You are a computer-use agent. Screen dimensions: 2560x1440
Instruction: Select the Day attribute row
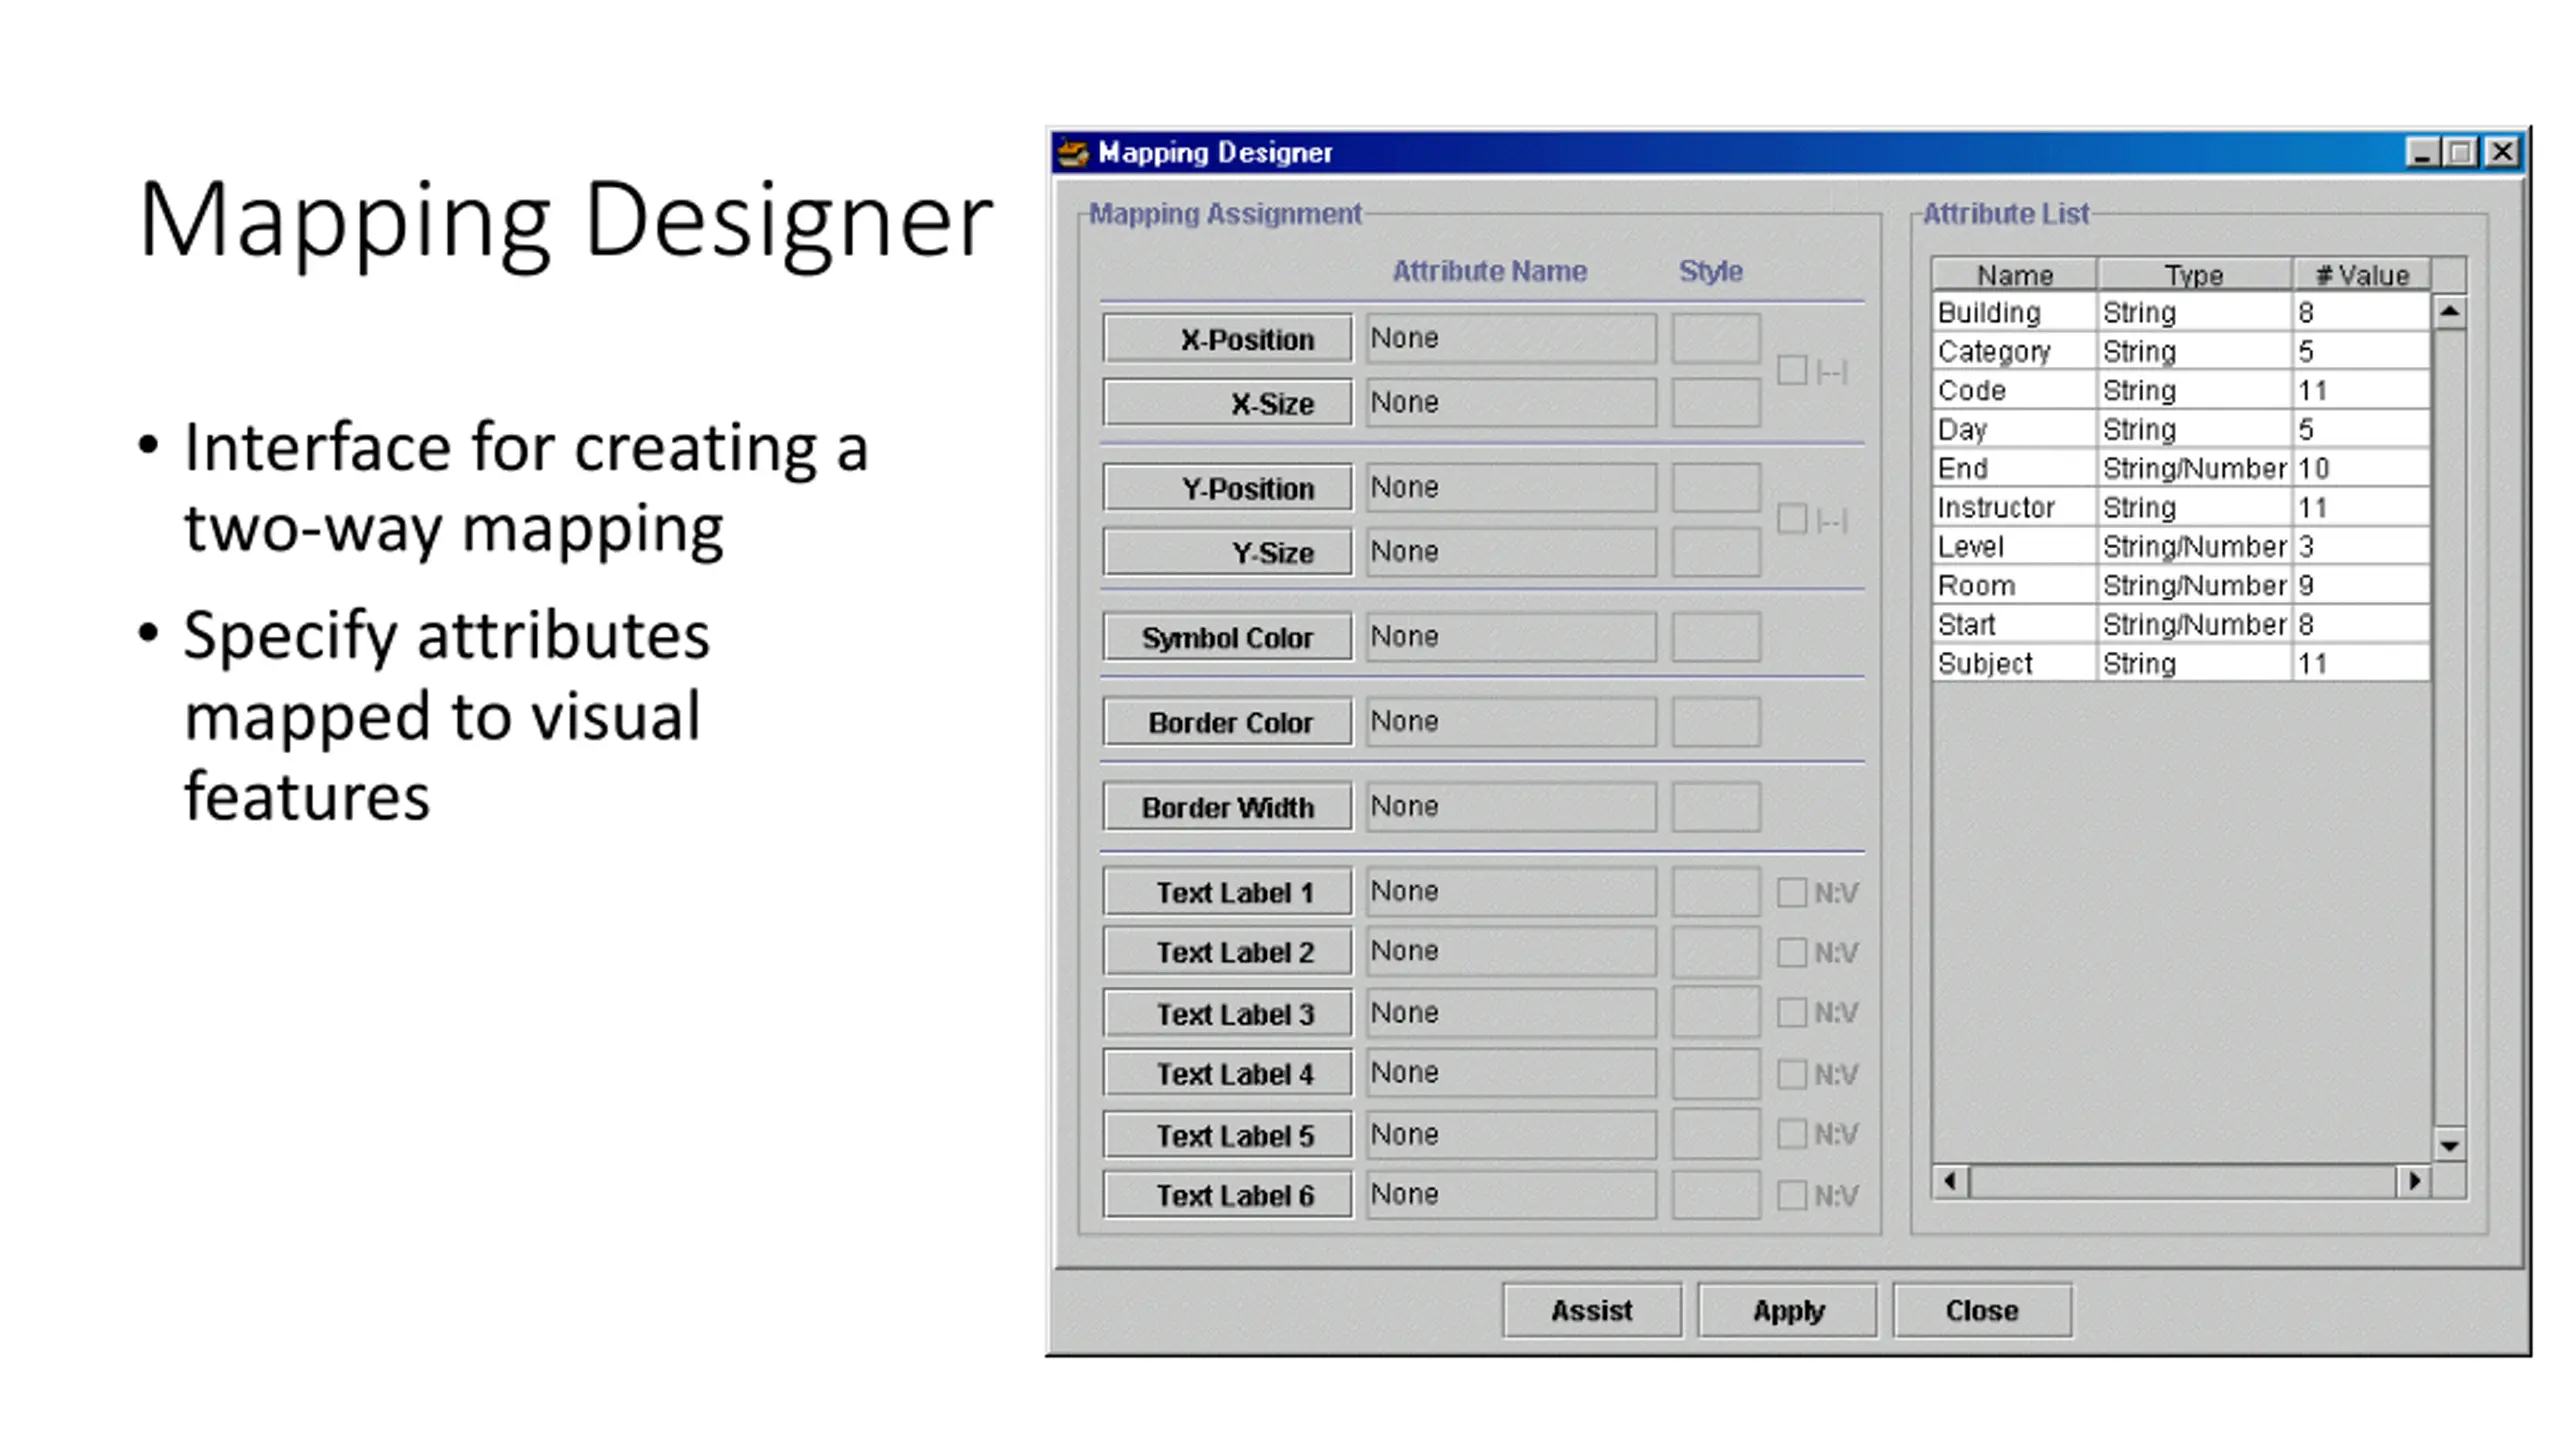click(x=2181, y=429)
